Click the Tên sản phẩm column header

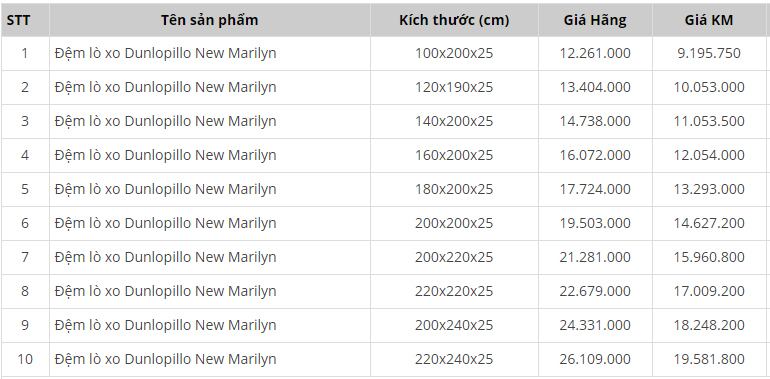pyautogui.click(x=210, y=20)
